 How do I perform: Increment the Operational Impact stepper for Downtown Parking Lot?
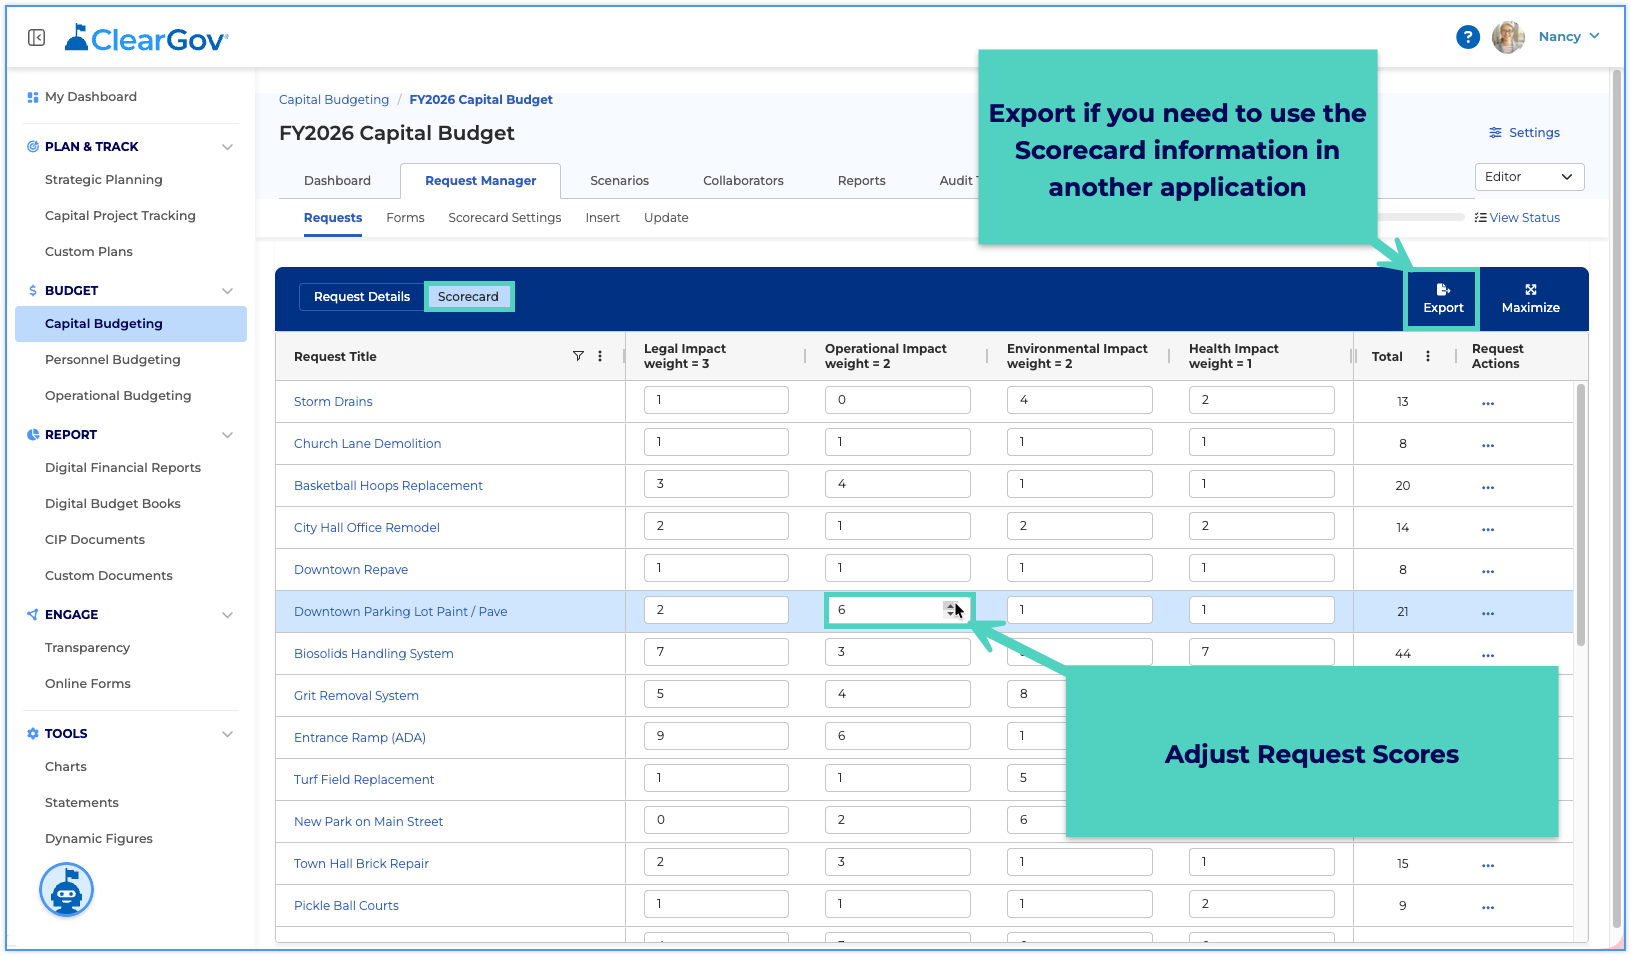click(950, 606)
